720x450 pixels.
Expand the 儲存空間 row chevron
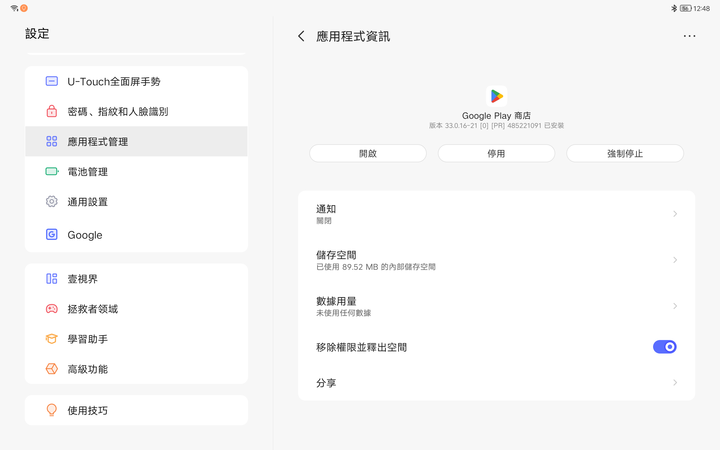(675, 260)
